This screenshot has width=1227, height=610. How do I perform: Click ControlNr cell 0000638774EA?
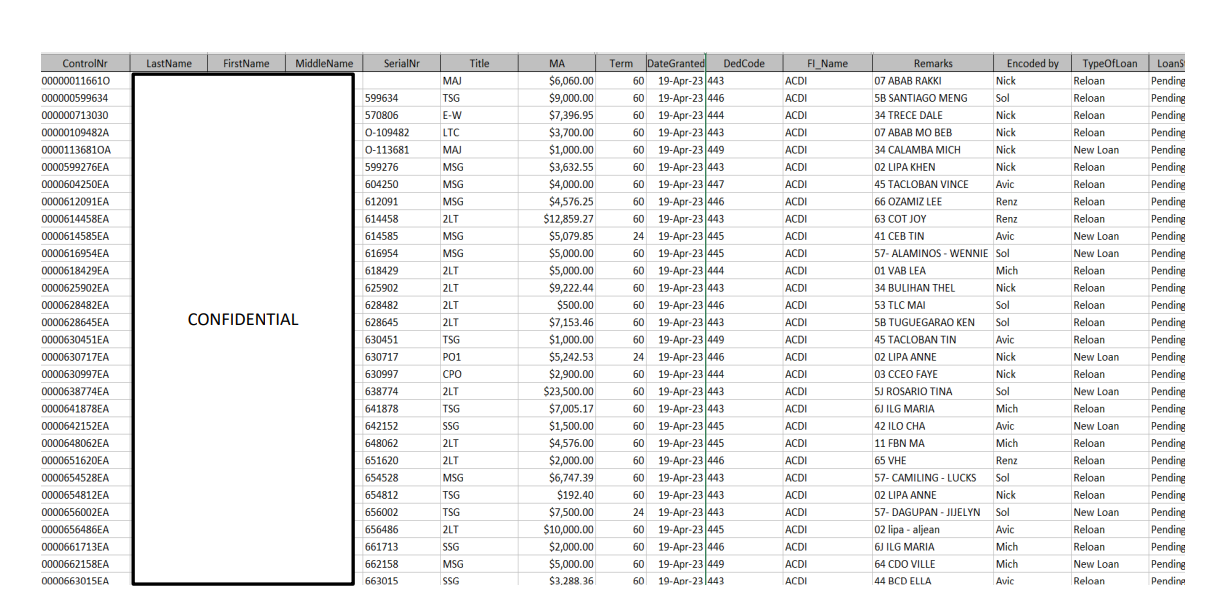point(85,392)
